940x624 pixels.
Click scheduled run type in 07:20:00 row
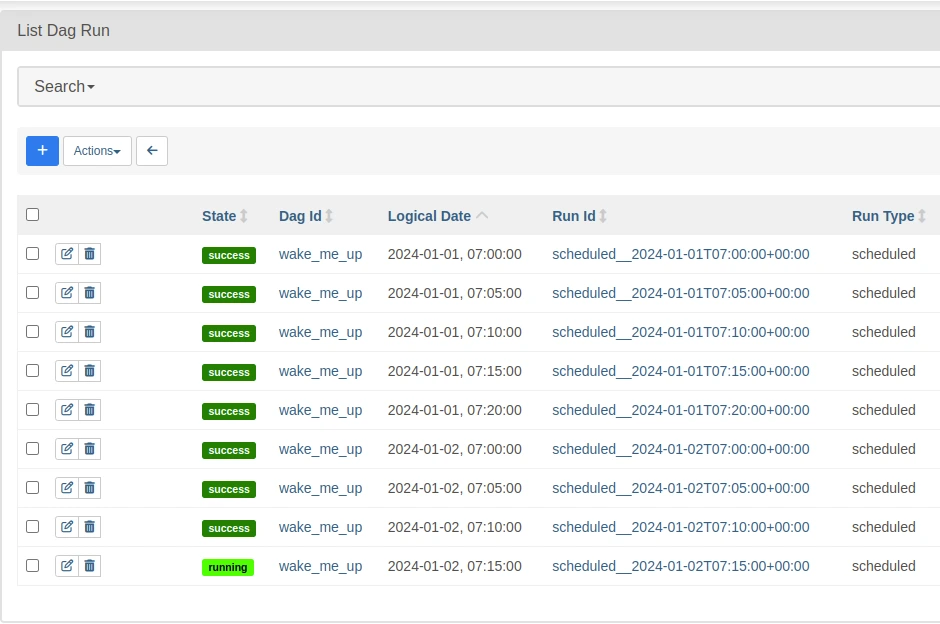[884, 410]
